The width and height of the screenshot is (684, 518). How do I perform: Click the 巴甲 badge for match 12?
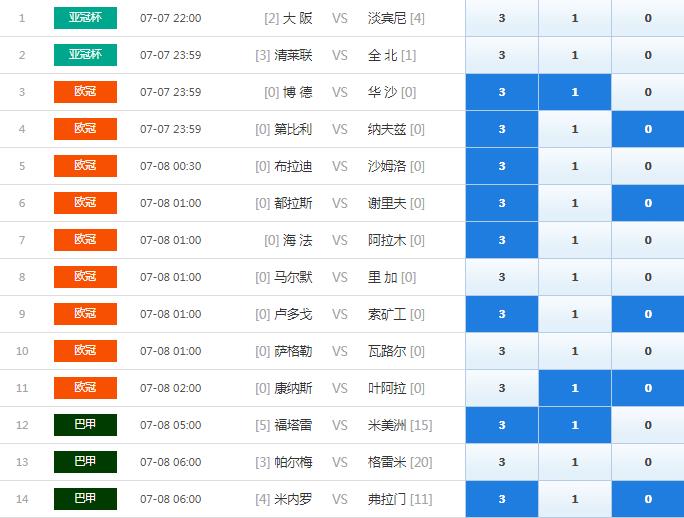pos(85,425)
